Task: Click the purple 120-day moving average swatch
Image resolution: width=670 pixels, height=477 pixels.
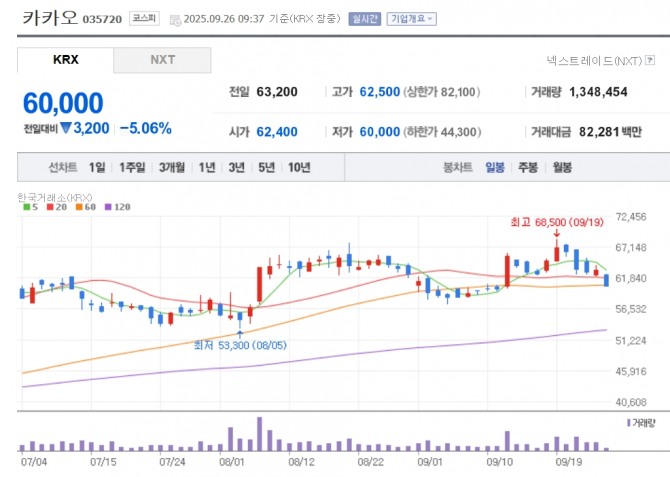Action: (x=108, y=207)
